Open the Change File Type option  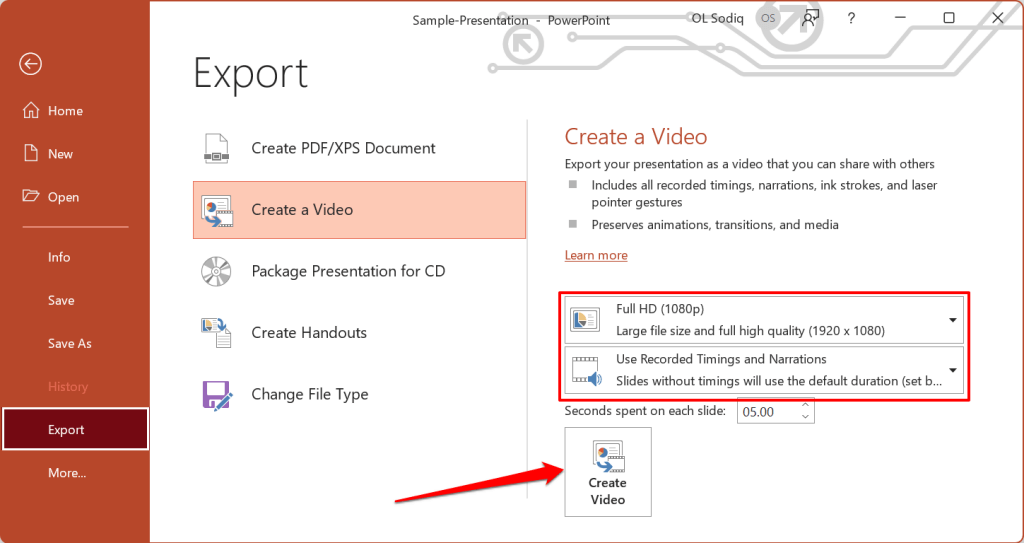point(359,394)
